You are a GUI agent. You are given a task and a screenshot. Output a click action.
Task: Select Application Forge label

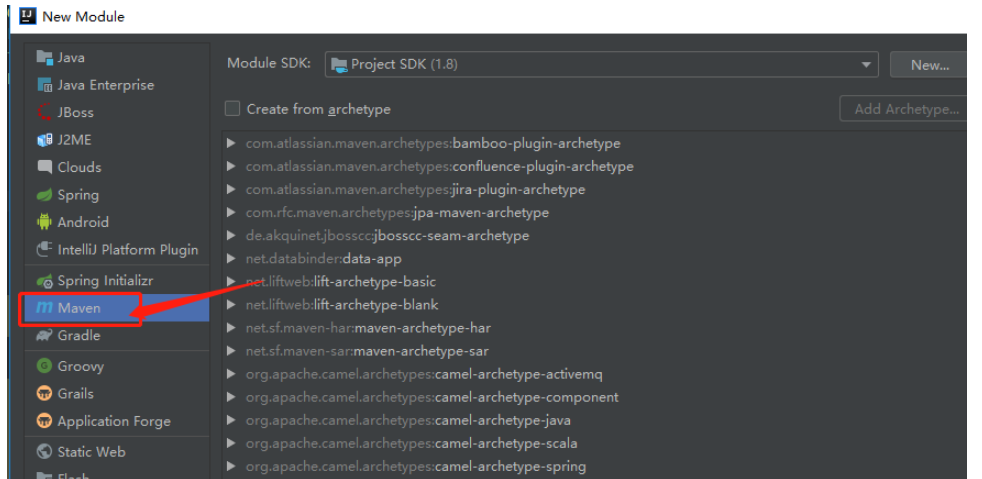click(x=114, y=422)
